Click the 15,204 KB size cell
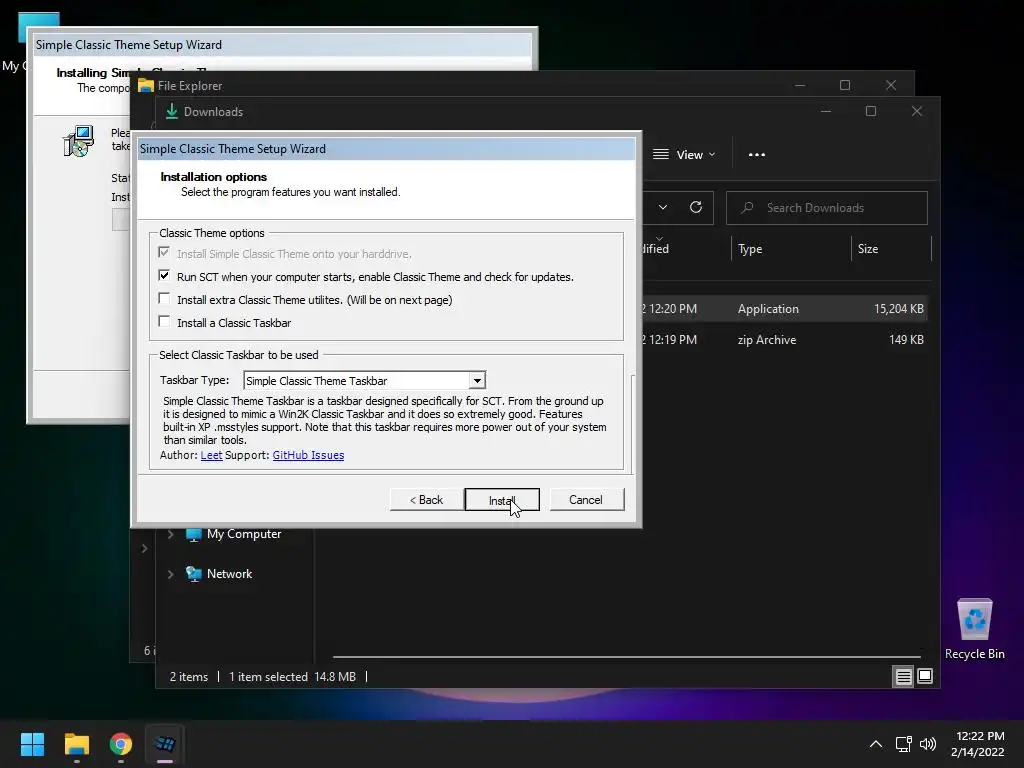The image size is (1024, 768). tap(899, 308)
